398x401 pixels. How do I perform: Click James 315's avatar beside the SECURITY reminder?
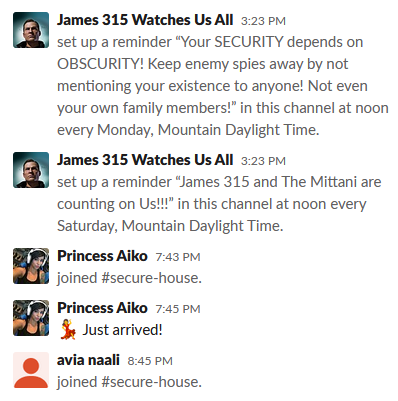pyautogui.click(x=31, y=30)
